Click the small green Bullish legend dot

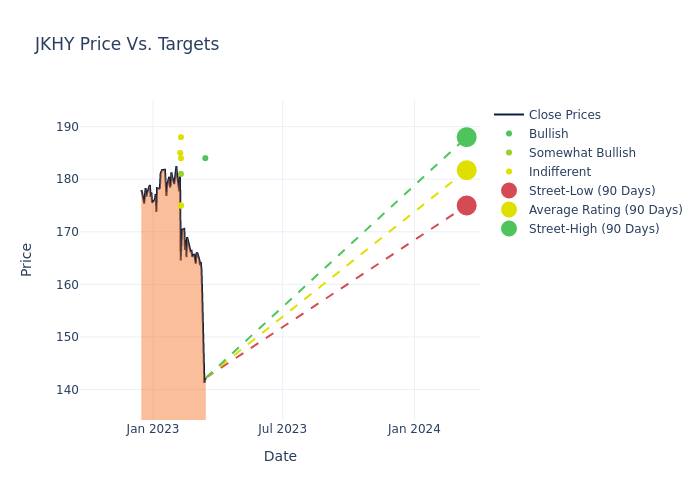[x=509, y=134]
